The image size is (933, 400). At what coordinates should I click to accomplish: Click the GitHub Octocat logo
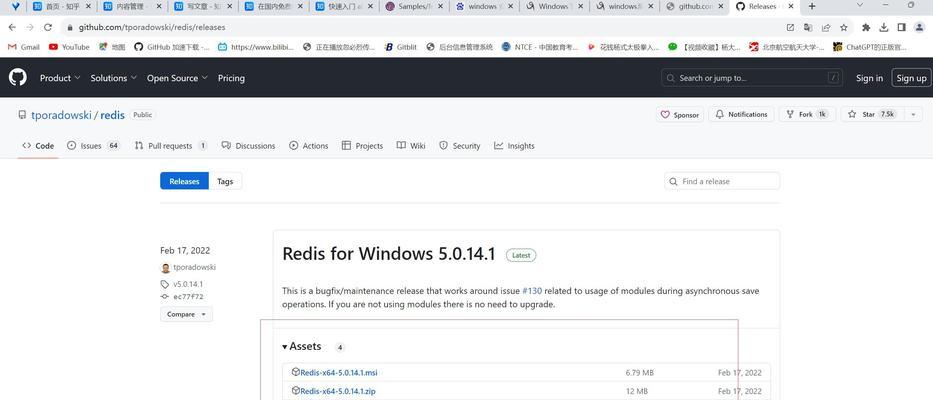[17, 77]
